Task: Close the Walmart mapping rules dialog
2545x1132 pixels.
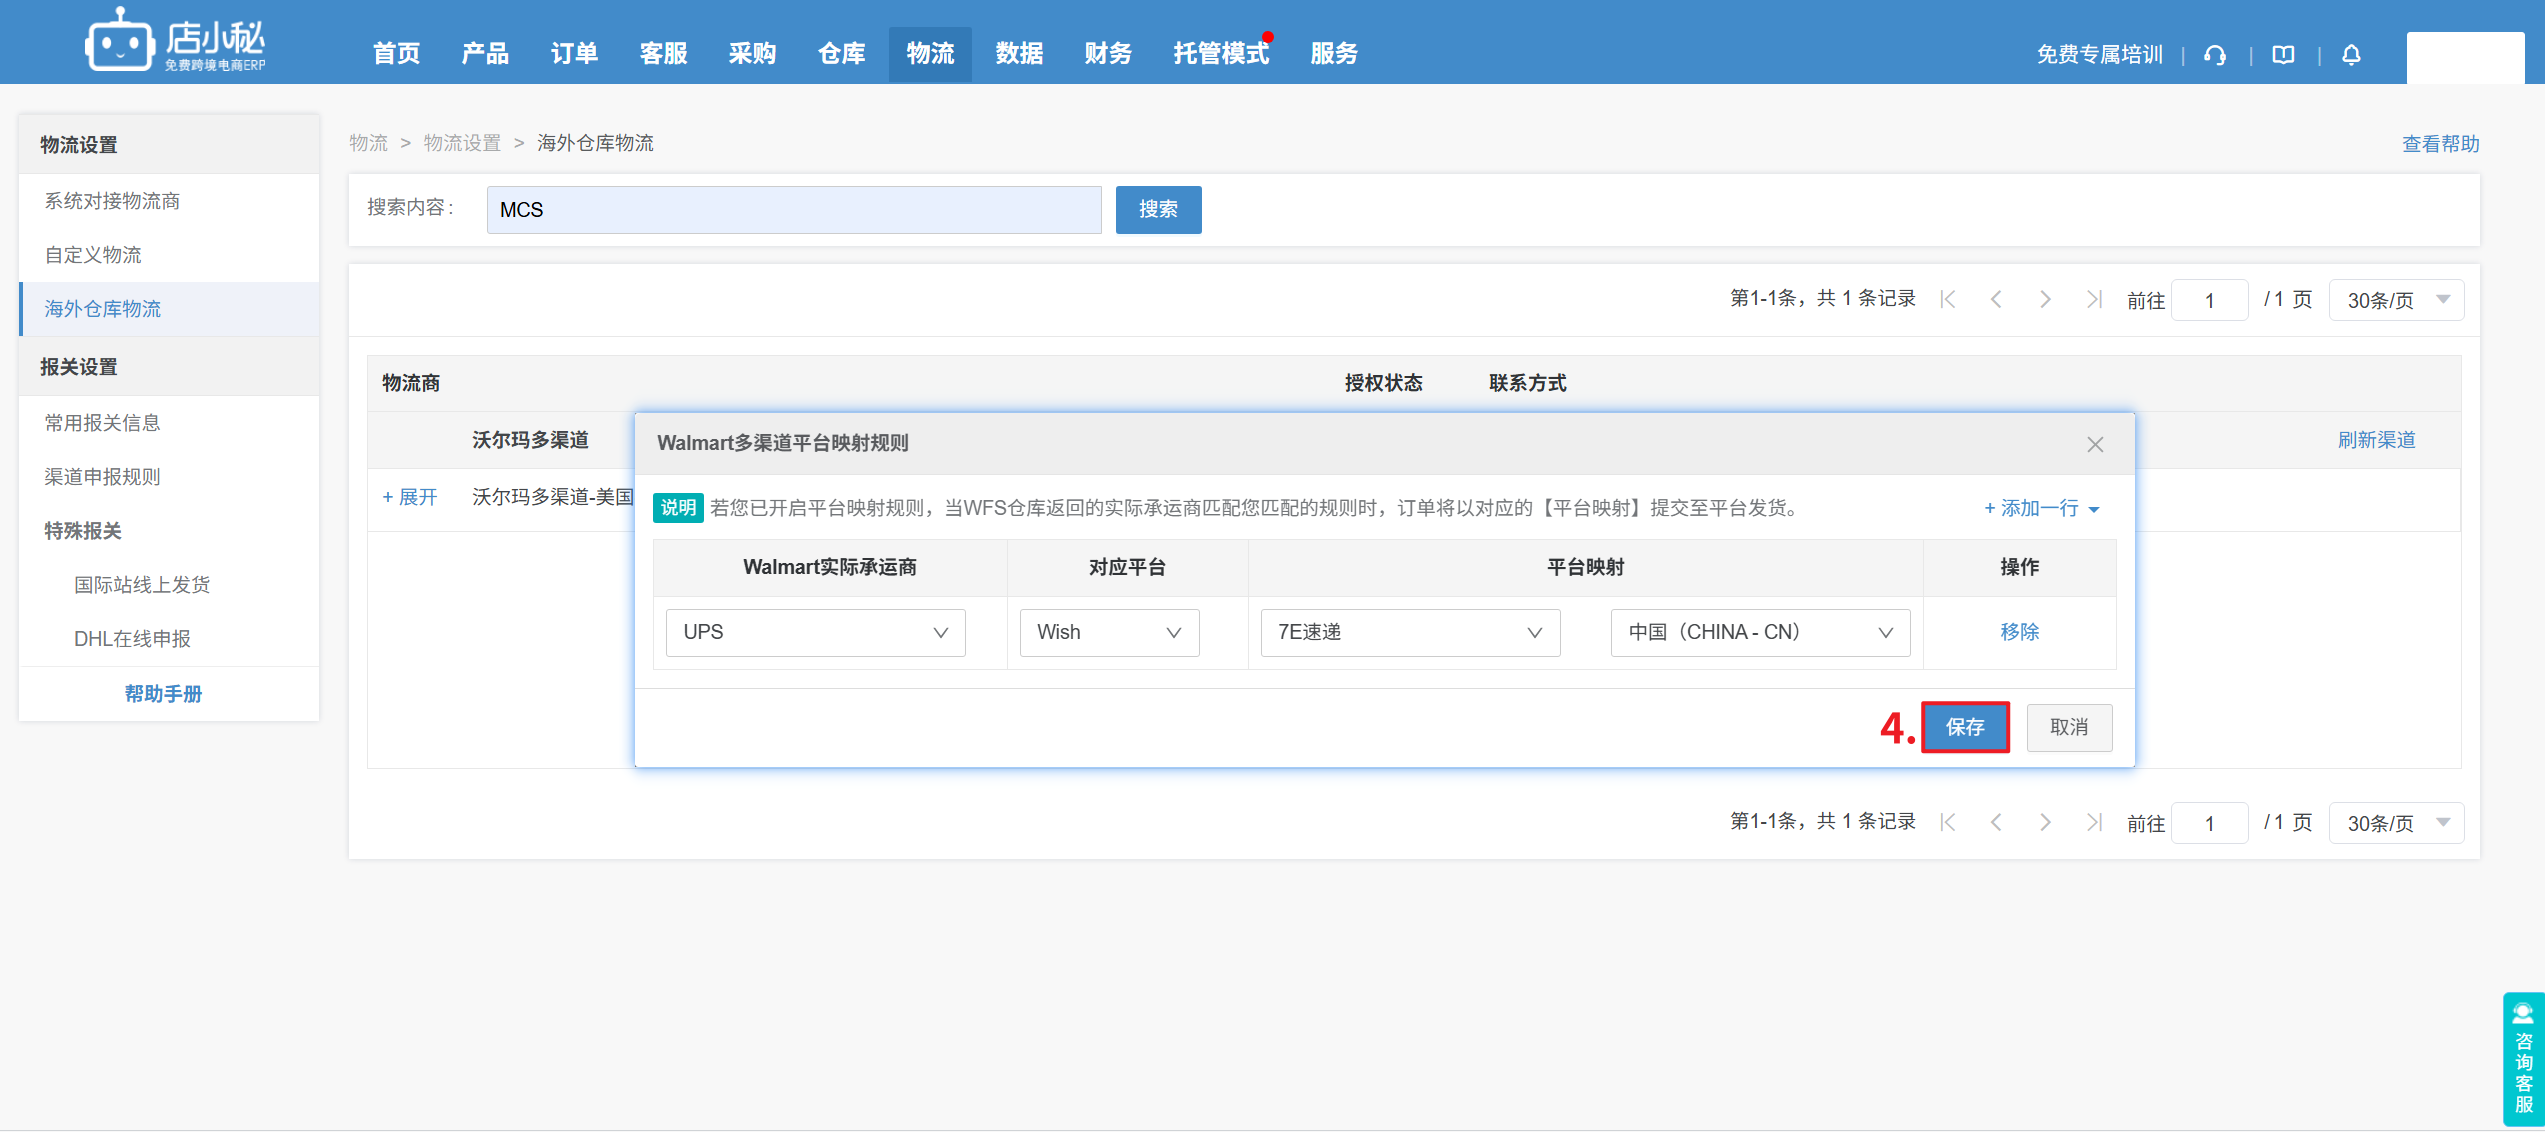Action: 2095,444
